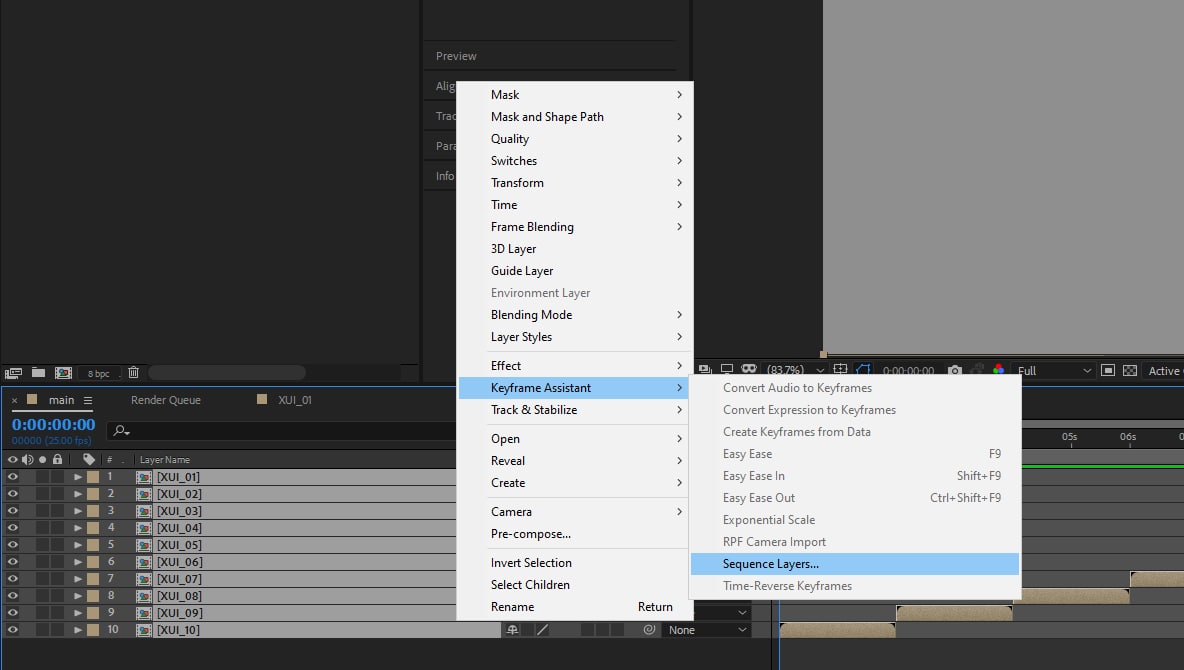
Task: Change the label color of XUI_06
Action: point(93,562)
